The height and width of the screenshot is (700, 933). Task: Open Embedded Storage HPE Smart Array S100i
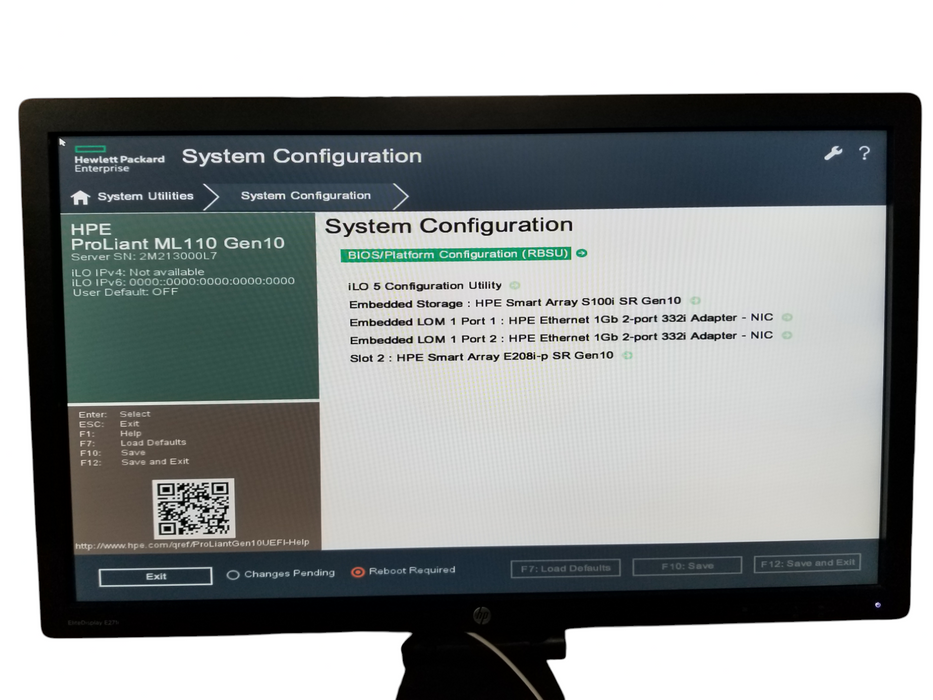[515, 302]
